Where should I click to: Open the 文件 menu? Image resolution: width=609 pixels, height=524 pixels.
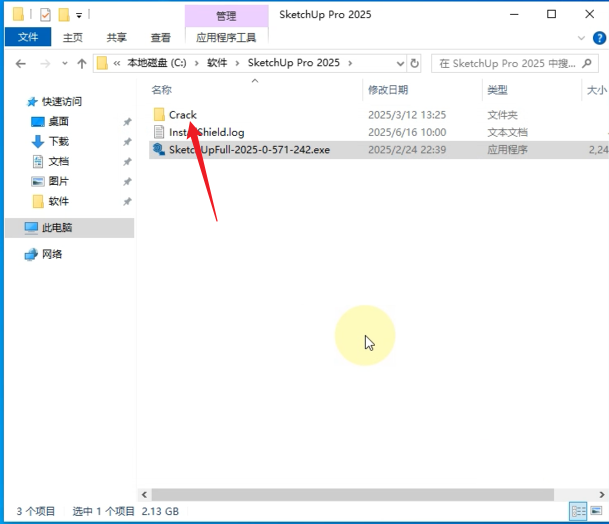click(28, 37)
